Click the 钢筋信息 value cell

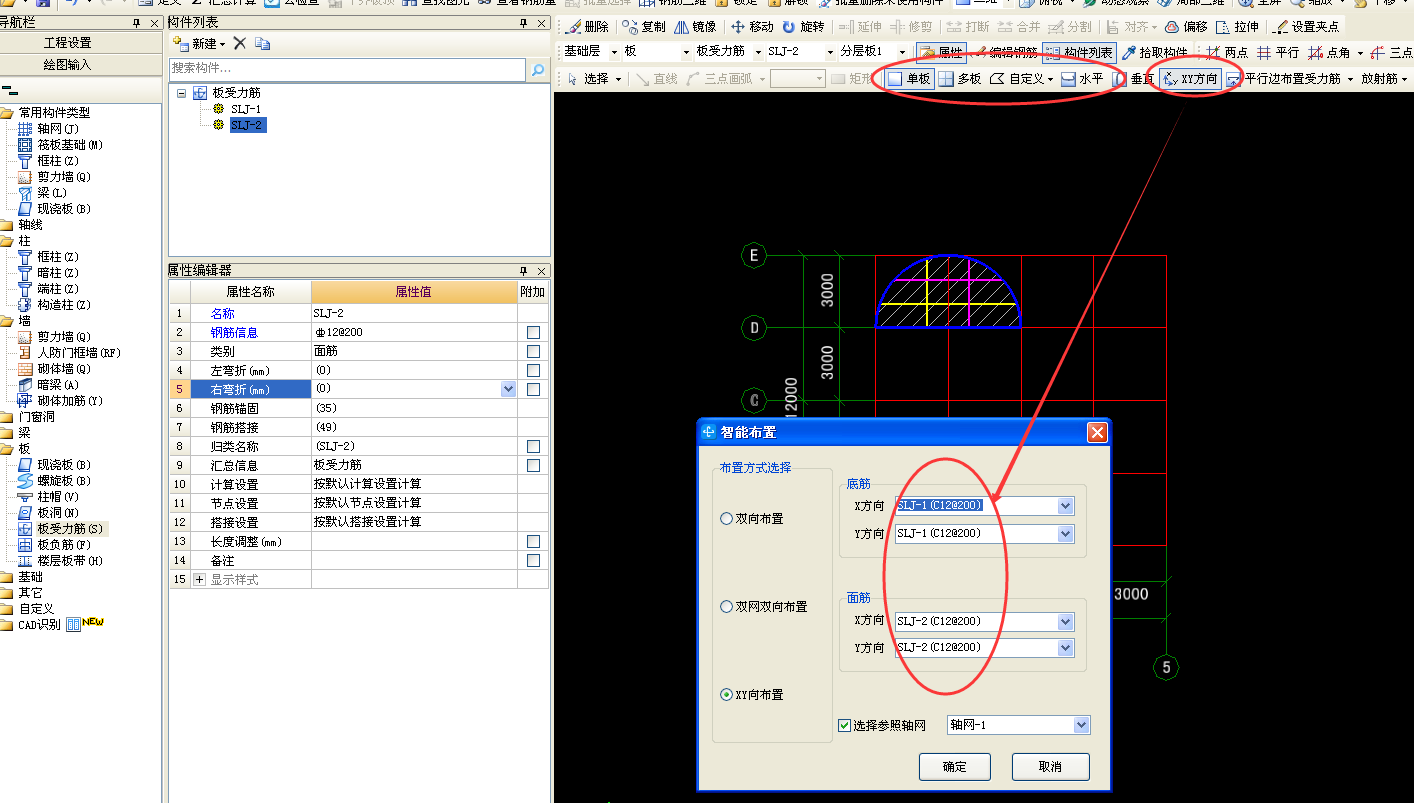414,332
